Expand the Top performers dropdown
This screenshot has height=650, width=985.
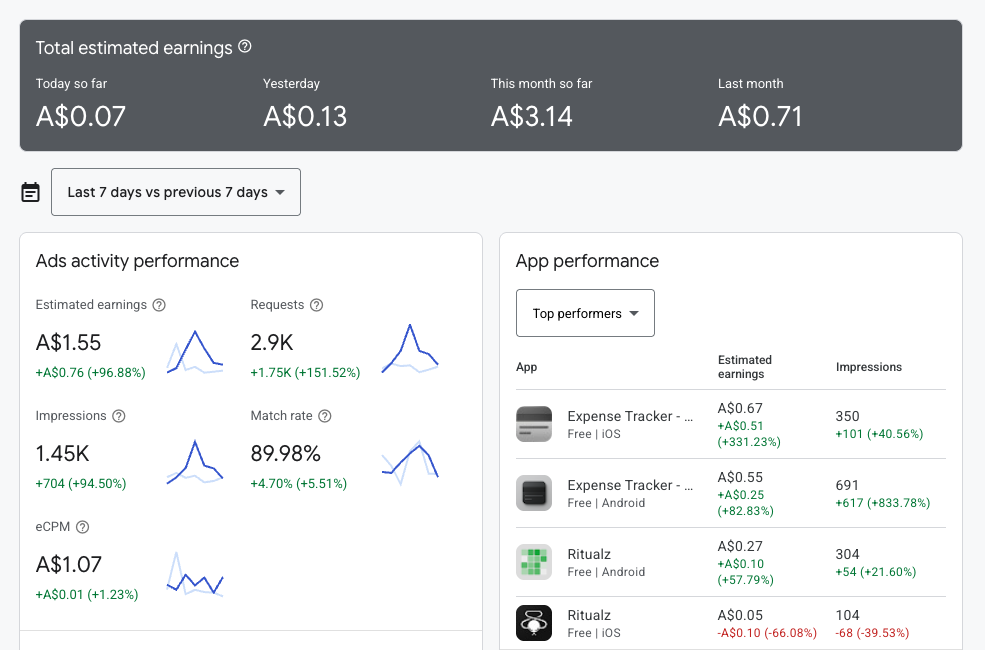[585, 313]
